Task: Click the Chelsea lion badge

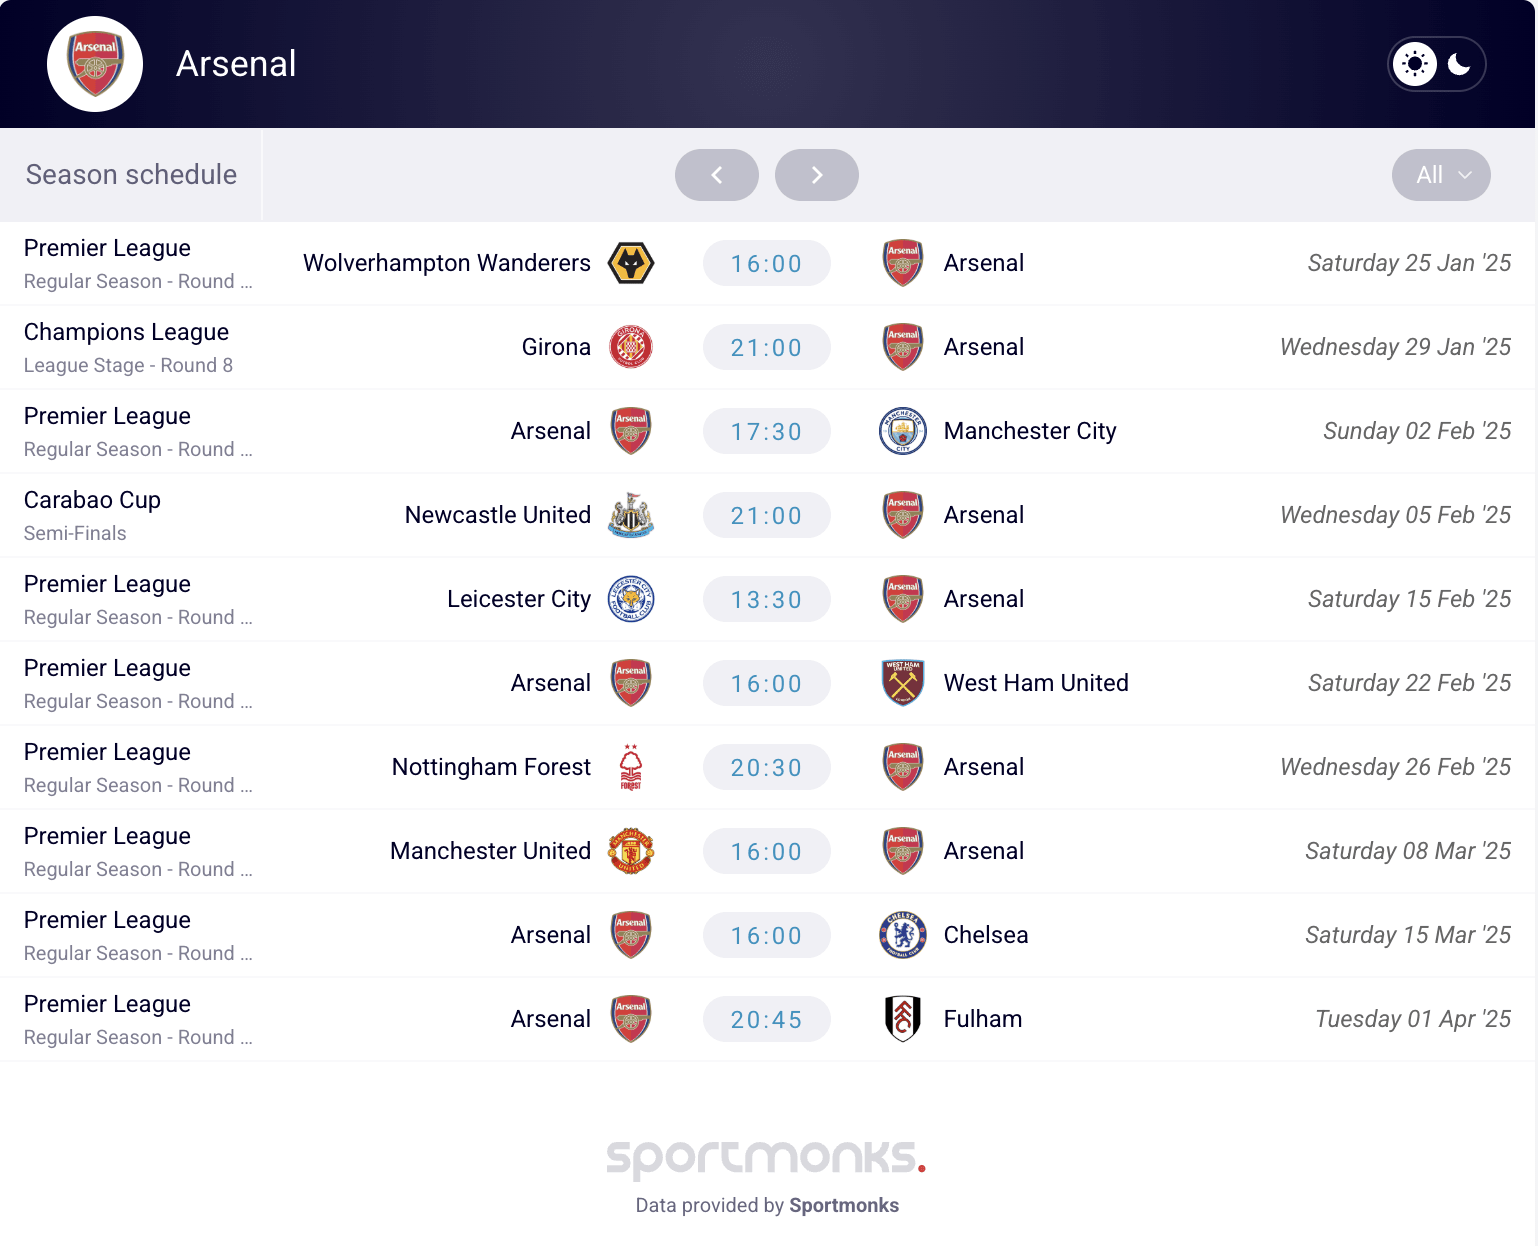Action: [x=903, y=935]
